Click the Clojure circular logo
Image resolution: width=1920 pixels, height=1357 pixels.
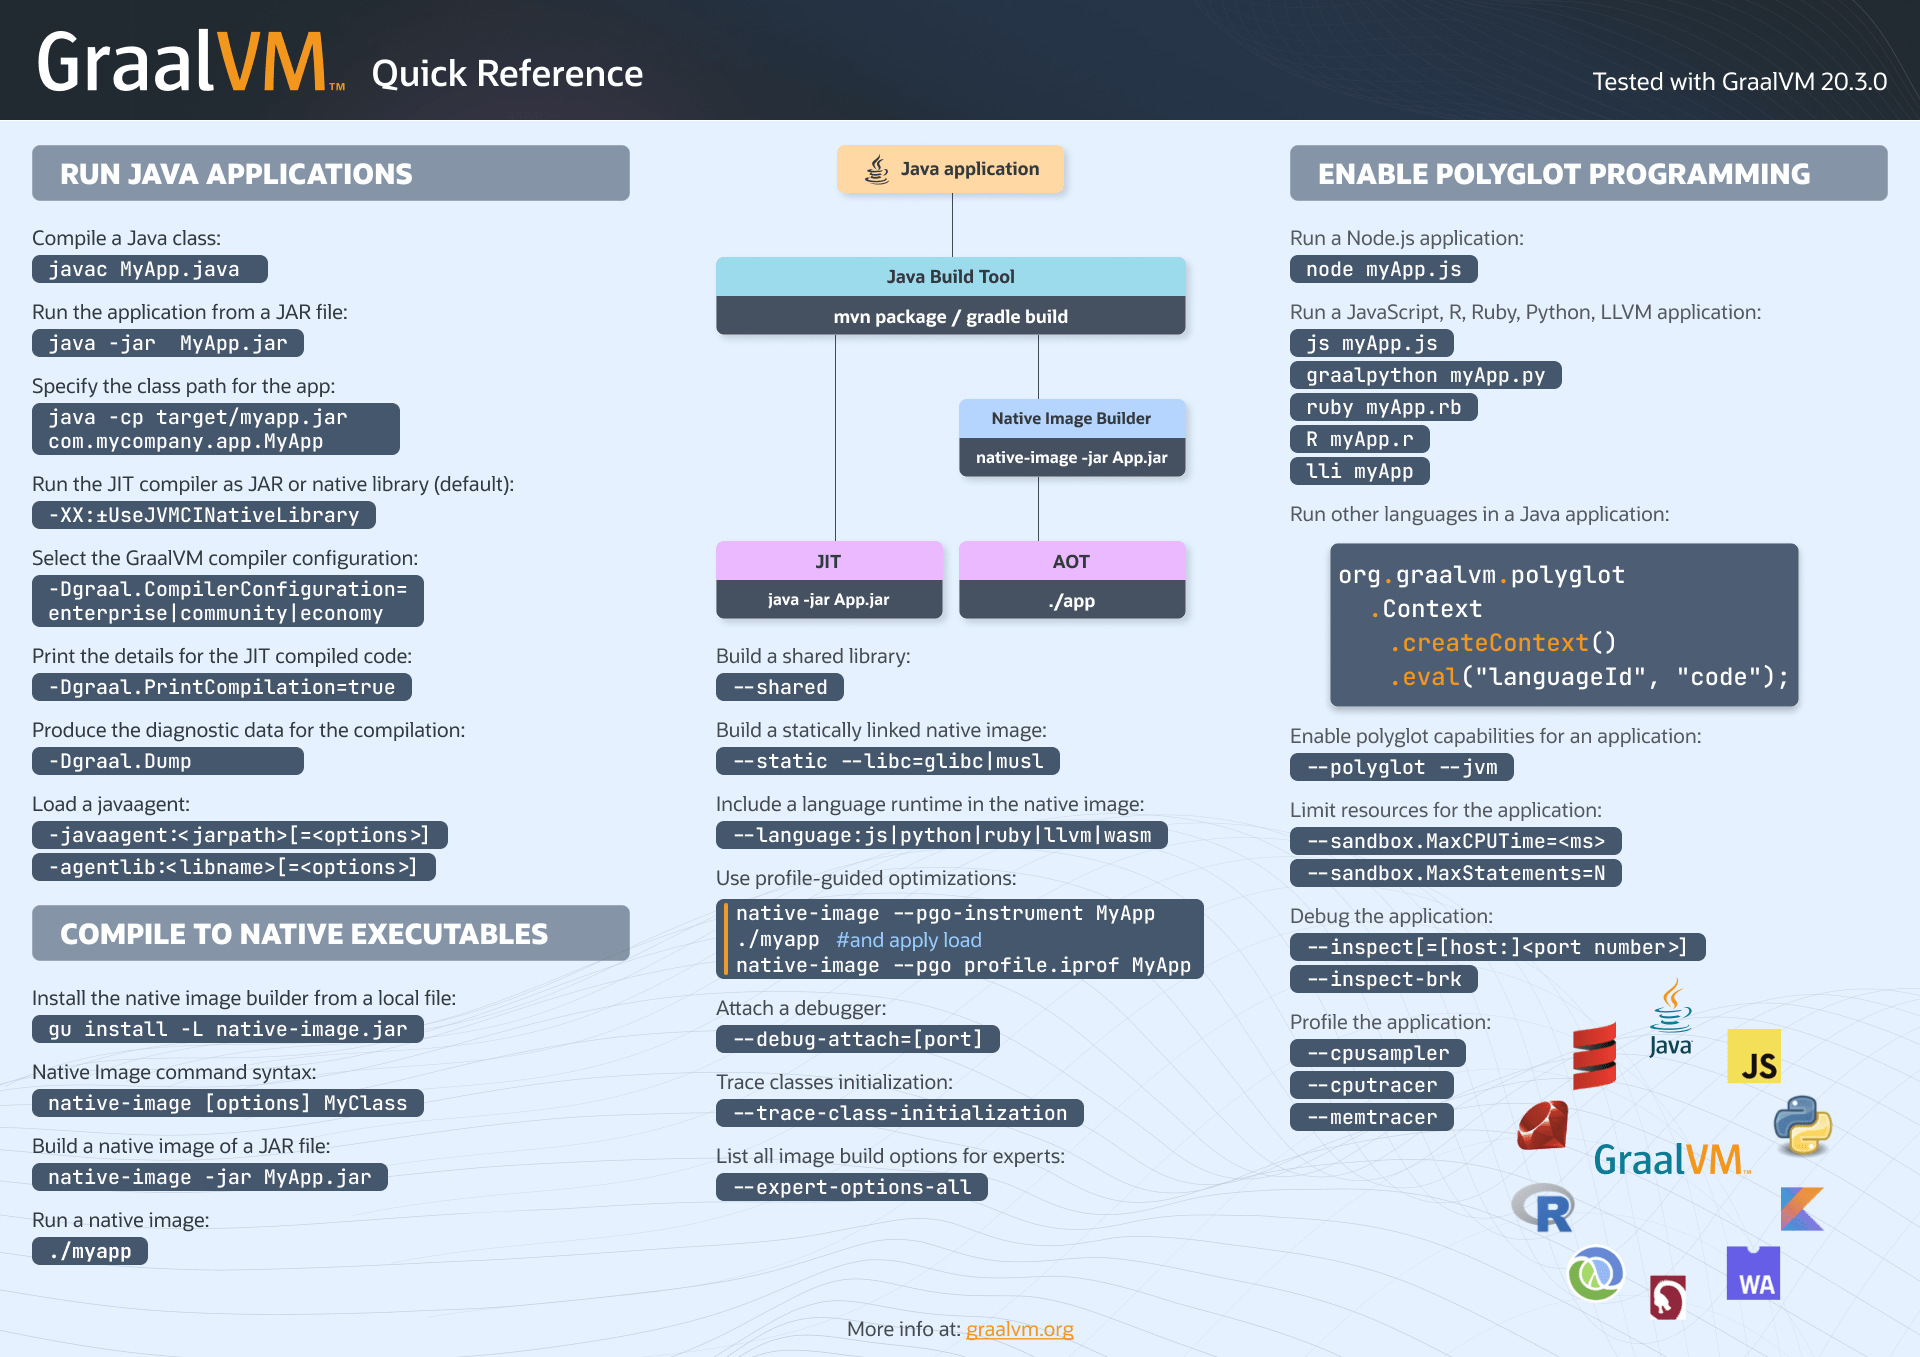[1595, 1273]
